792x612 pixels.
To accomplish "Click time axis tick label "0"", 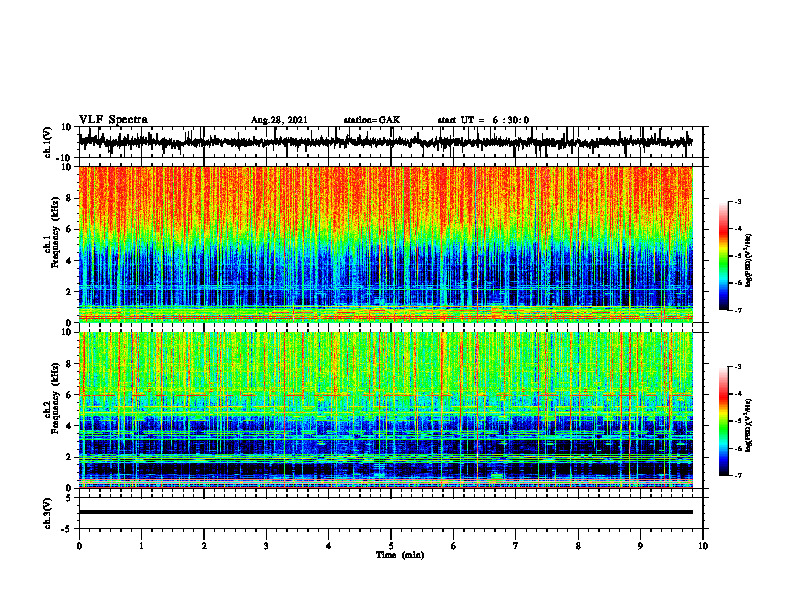I will [x=79, y=546].
